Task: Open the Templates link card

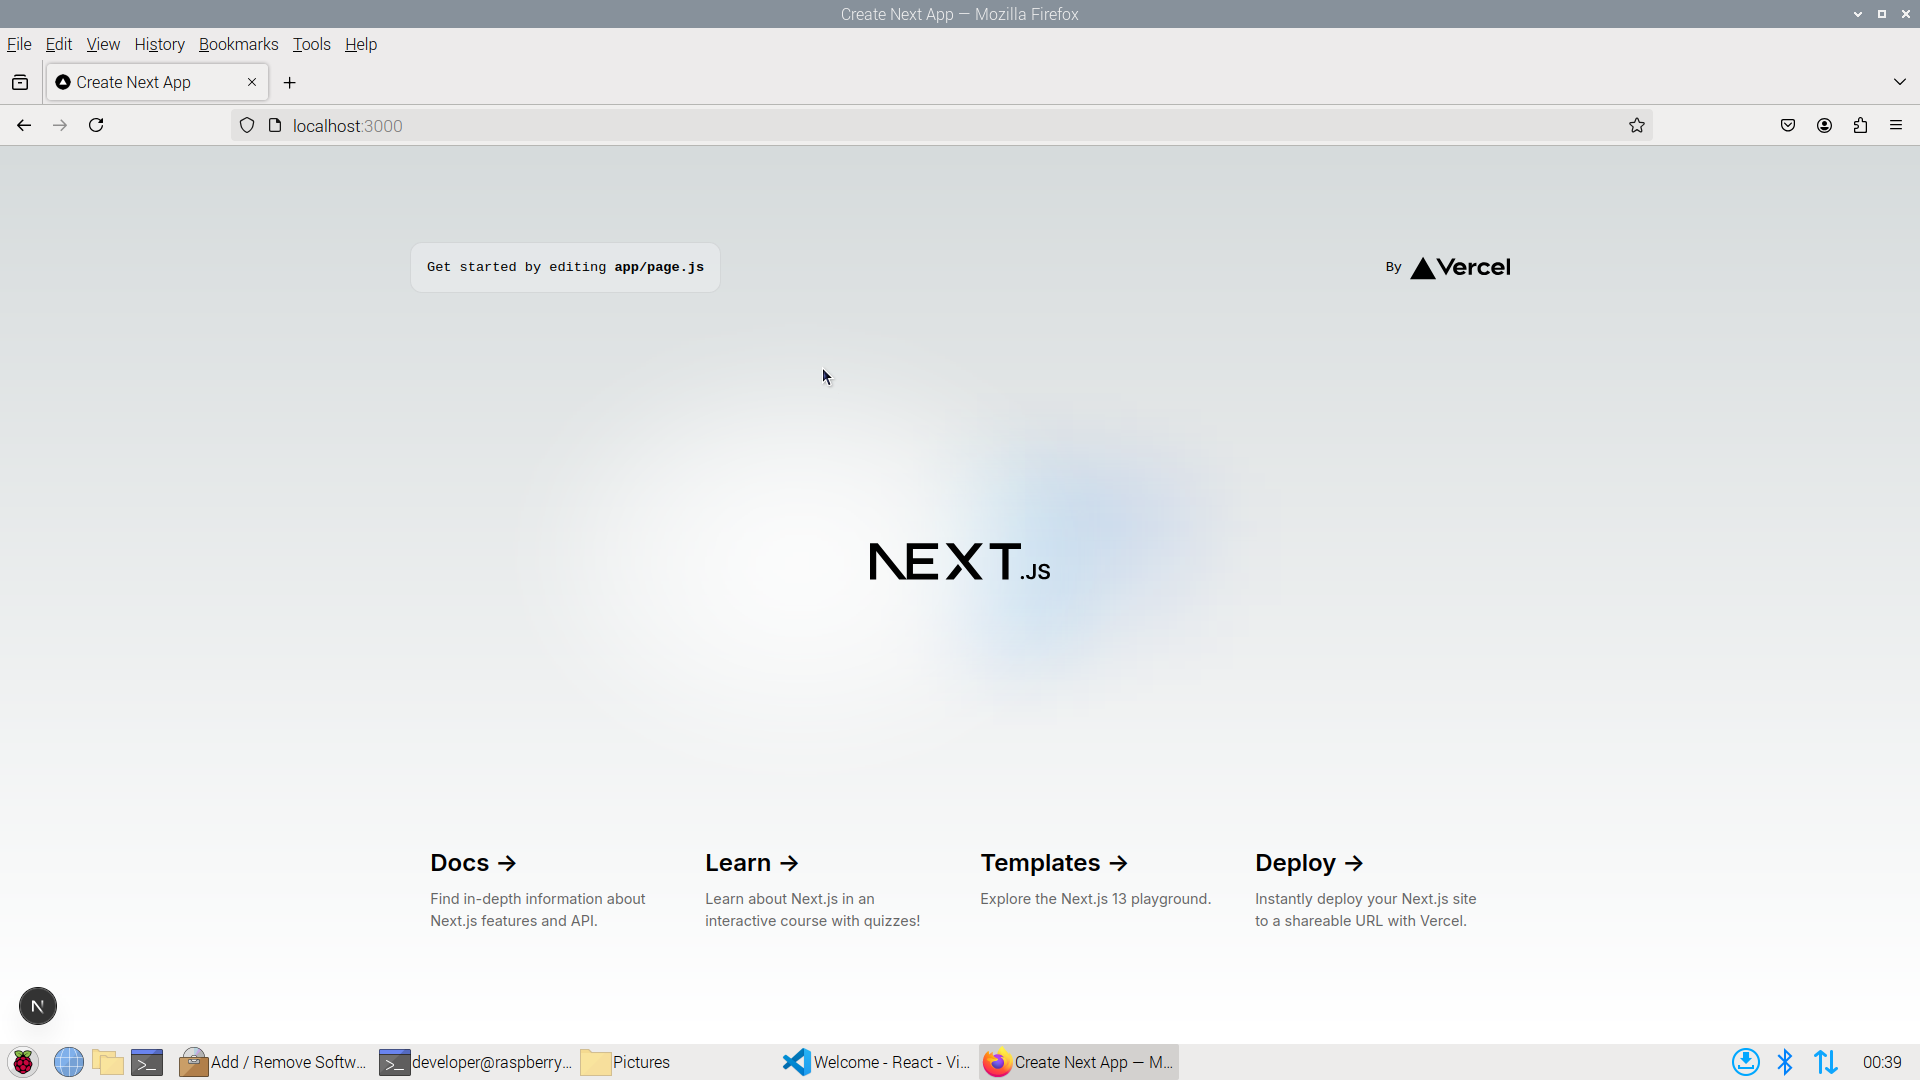Action: [1097, 890]
